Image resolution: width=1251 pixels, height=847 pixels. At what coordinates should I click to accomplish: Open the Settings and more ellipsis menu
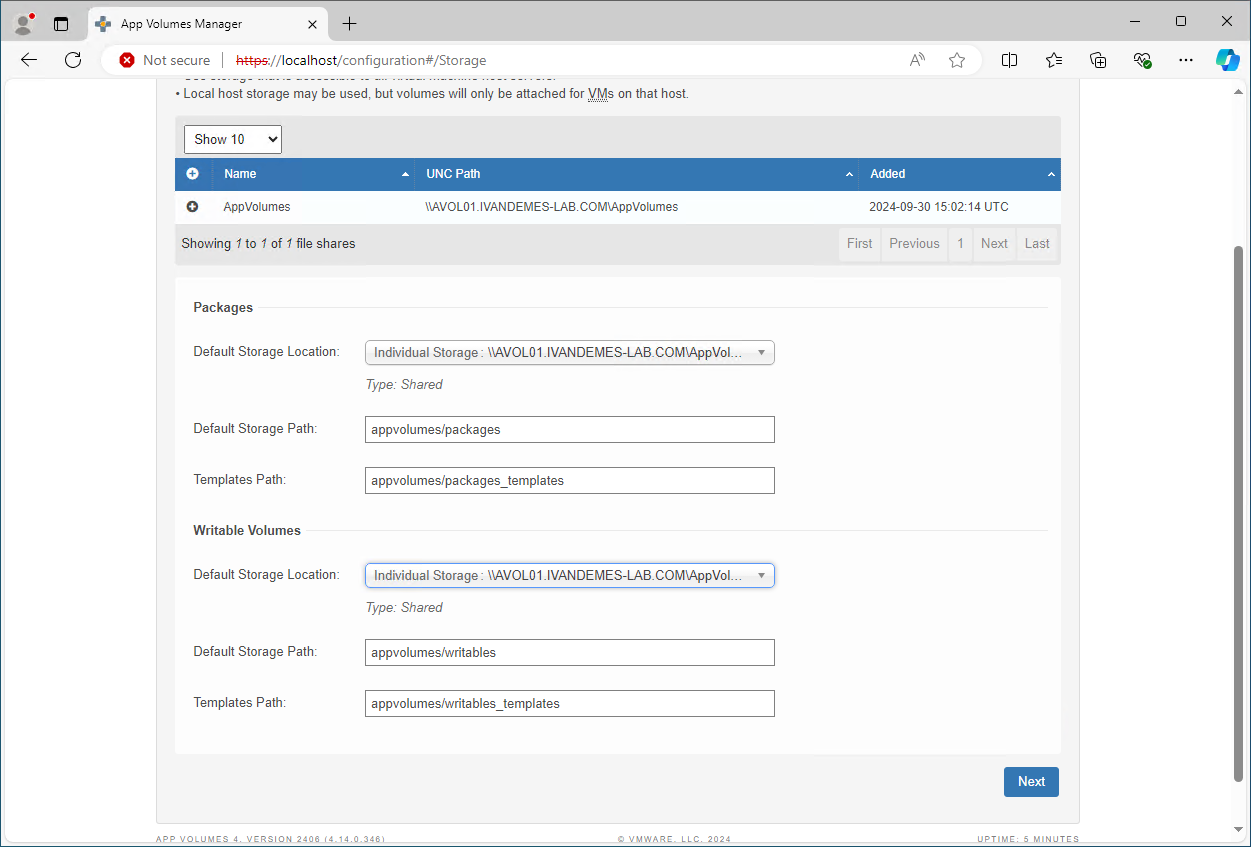click(x=1186, y=60)
